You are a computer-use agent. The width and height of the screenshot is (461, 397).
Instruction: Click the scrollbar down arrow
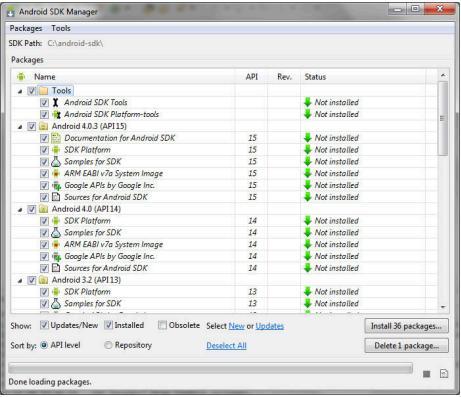443,307
